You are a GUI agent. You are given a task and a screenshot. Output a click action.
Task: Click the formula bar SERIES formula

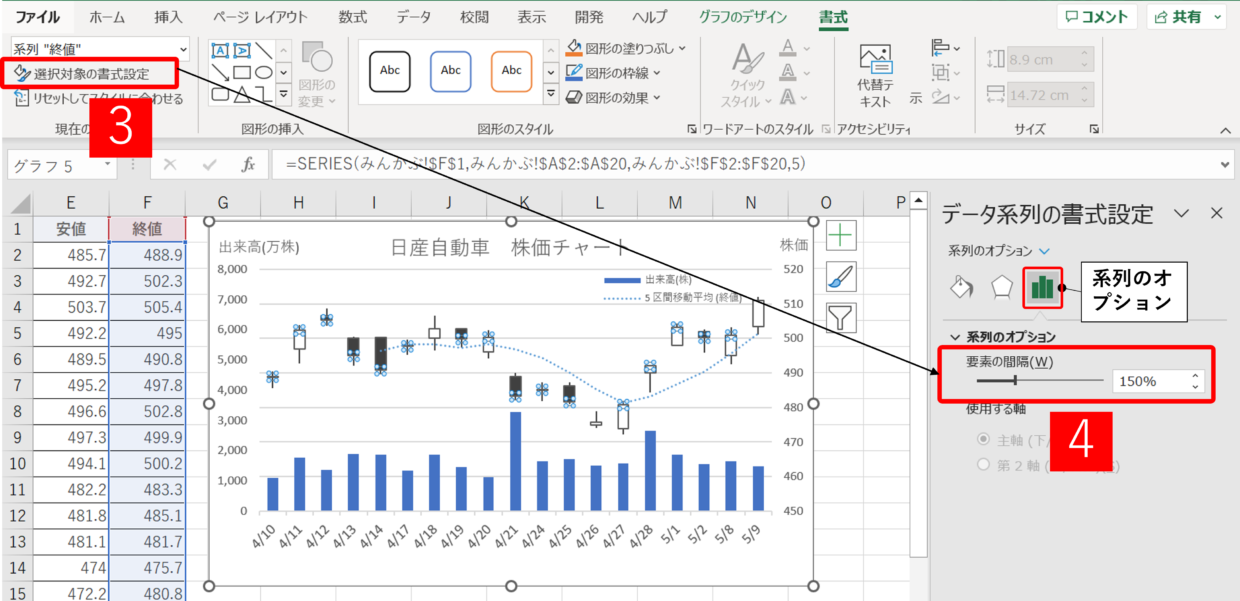[x=545, y=164]
